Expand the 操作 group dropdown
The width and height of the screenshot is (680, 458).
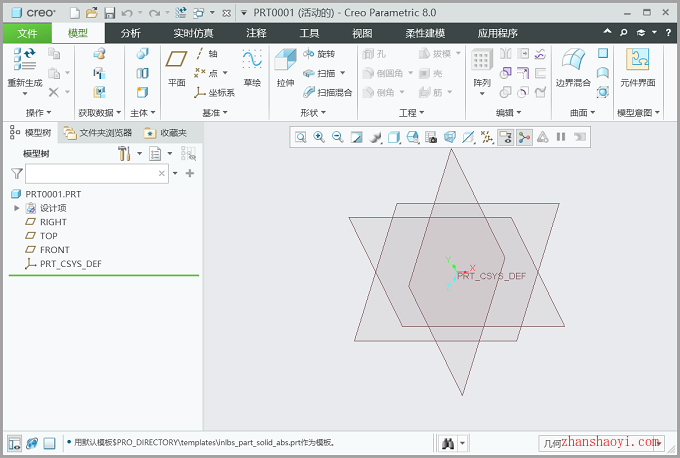(38, 113)
